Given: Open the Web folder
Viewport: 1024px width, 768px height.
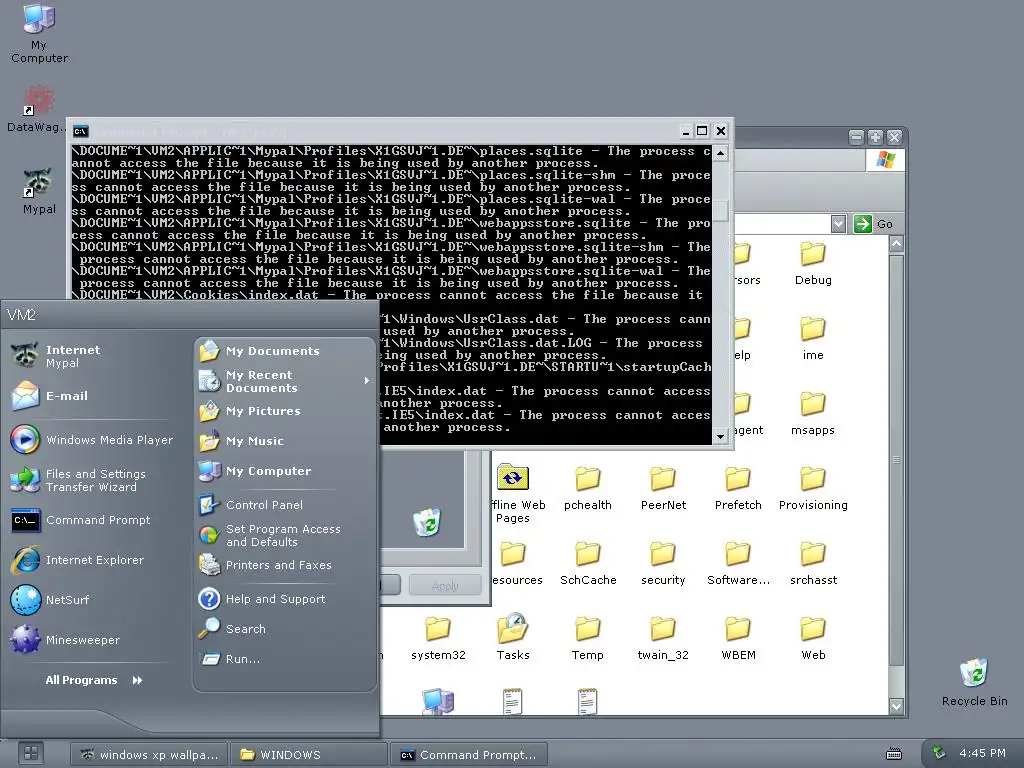Looking at the screenshot, I should point(813,639).
